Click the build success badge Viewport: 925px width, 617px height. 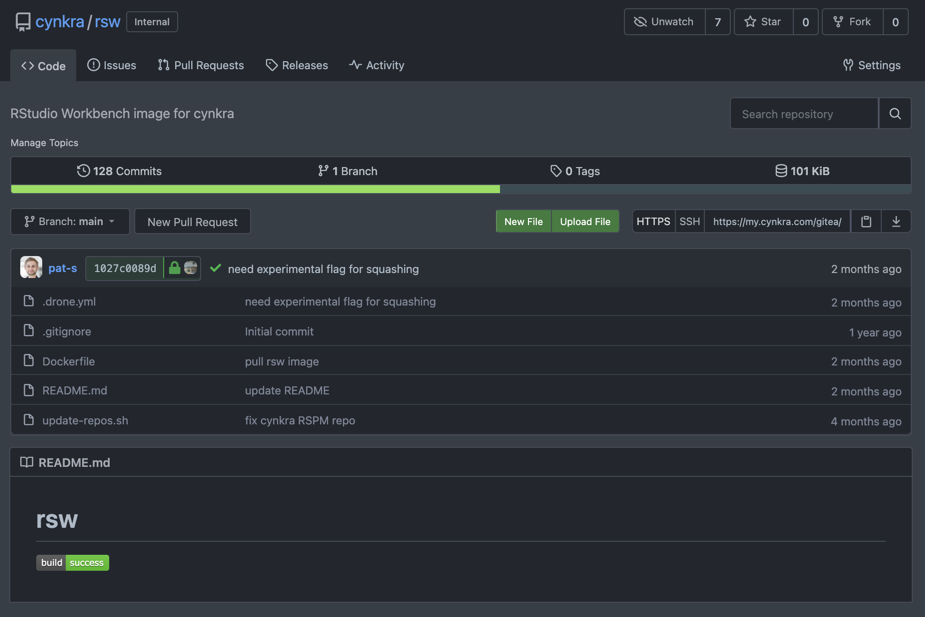click(72, 563)
